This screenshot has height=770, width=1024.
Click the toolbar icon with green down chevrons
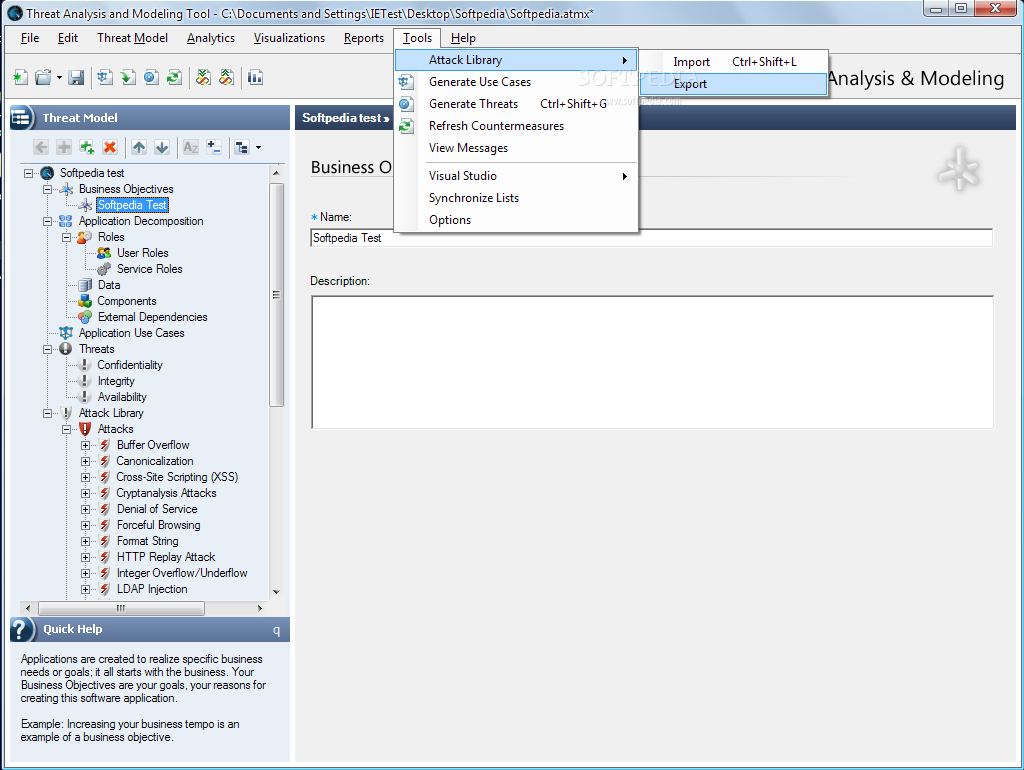pos(204,78)
